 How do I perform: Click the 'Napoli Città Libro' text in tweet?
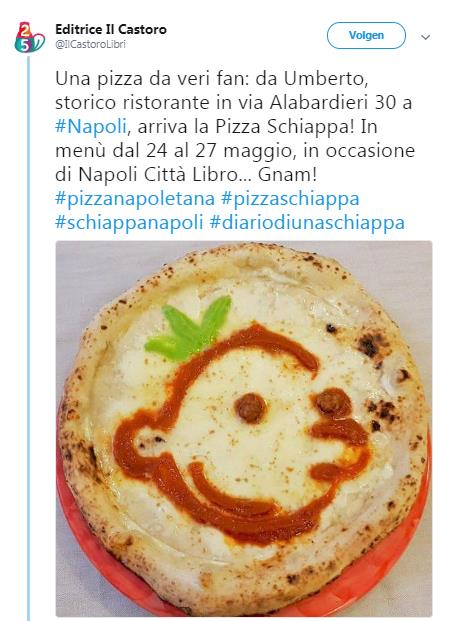(154, 175)
